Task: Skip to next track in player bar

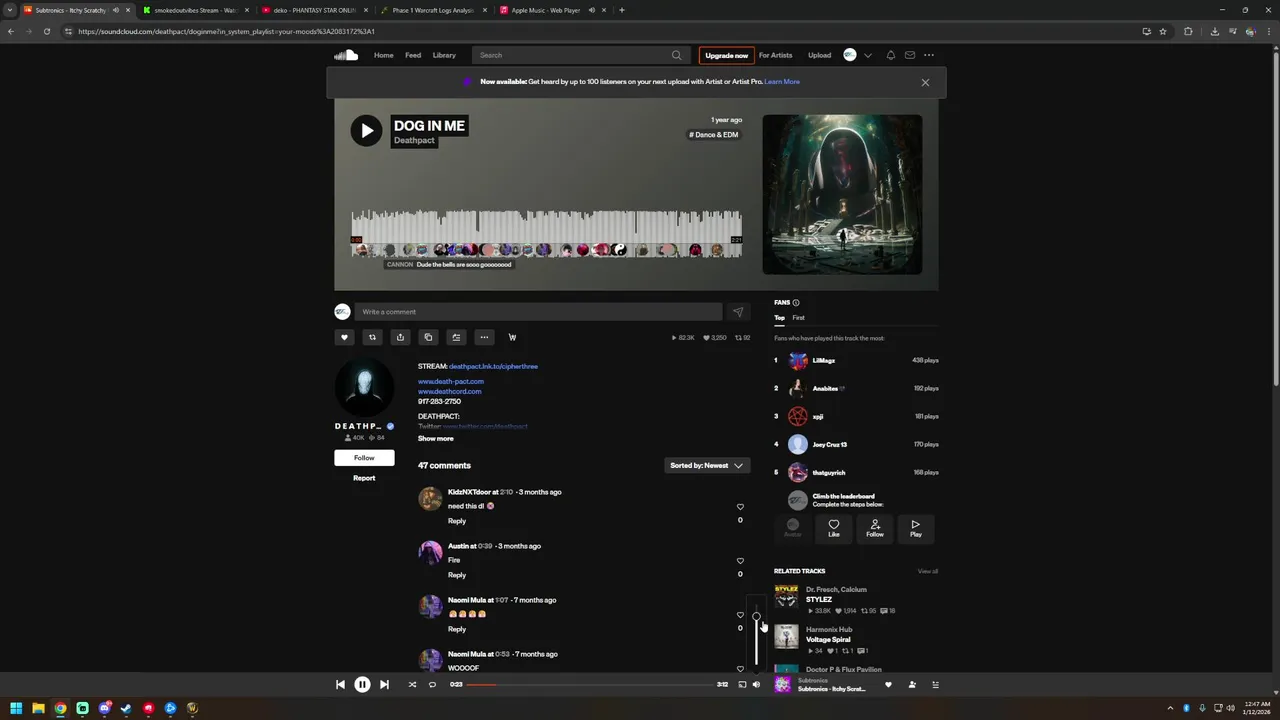Action: click(x=384, y=685)
